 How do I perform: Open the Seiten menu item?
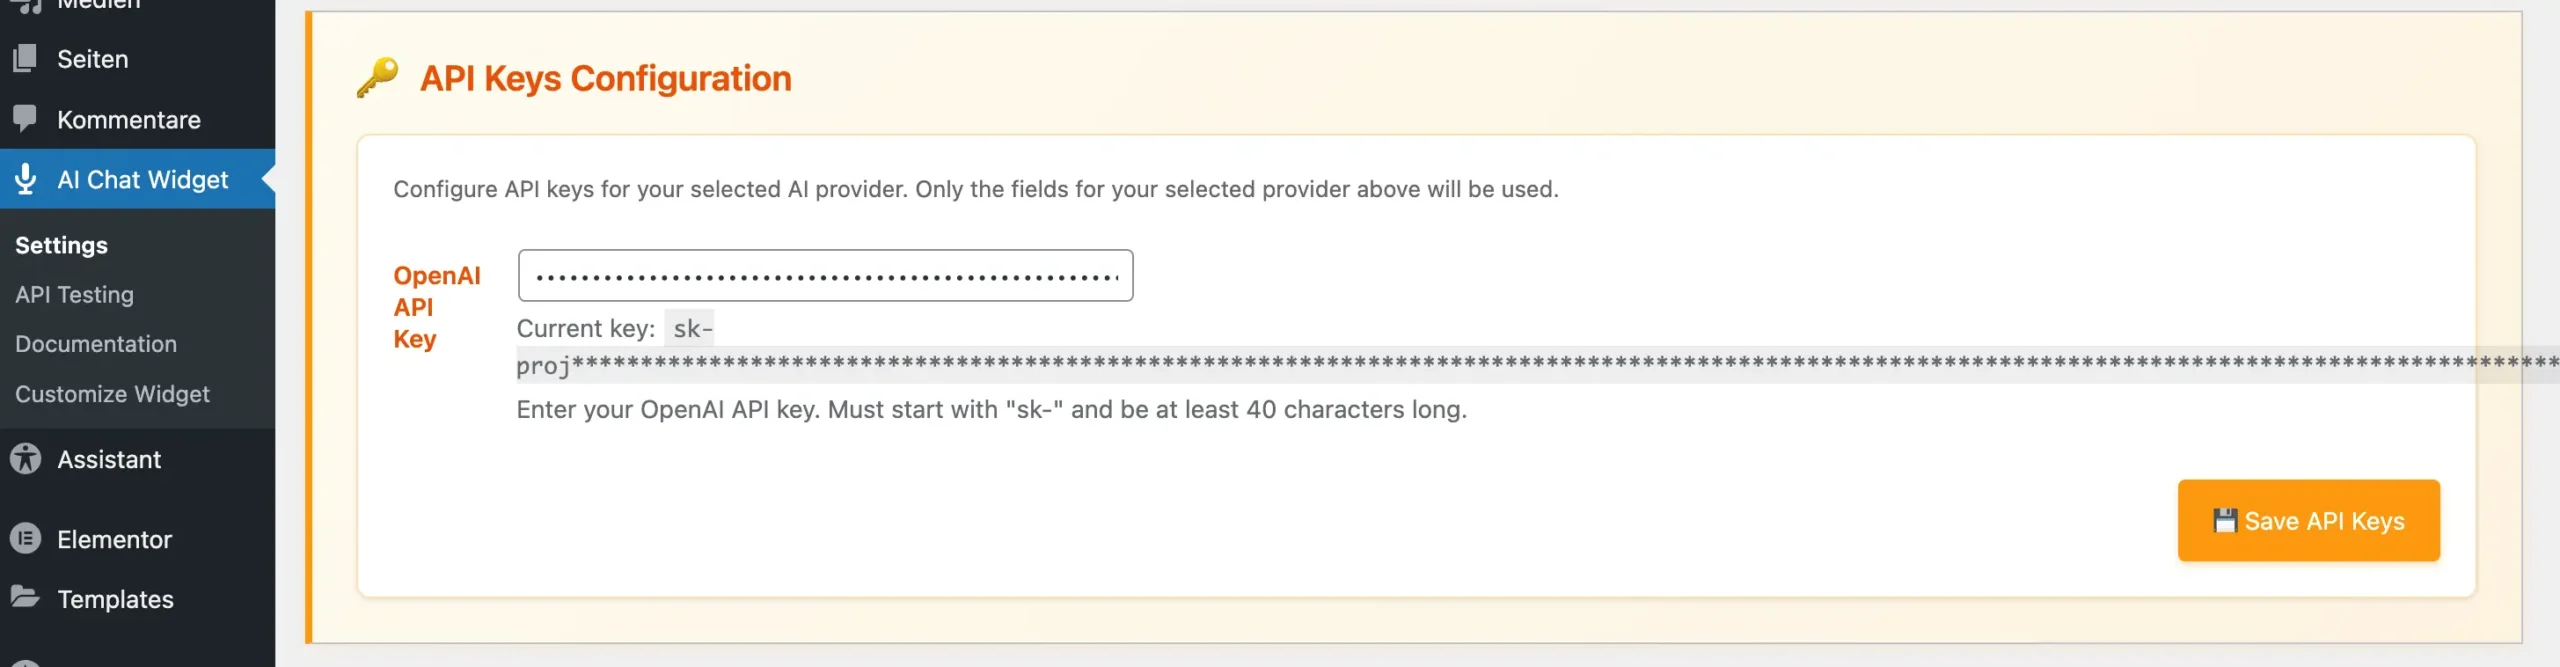coord(93,59)
